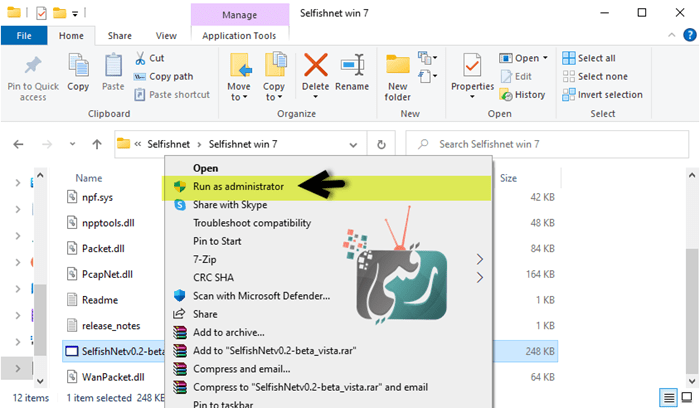
Task: Select Open in the context menu
Action: tap(328, 168)
